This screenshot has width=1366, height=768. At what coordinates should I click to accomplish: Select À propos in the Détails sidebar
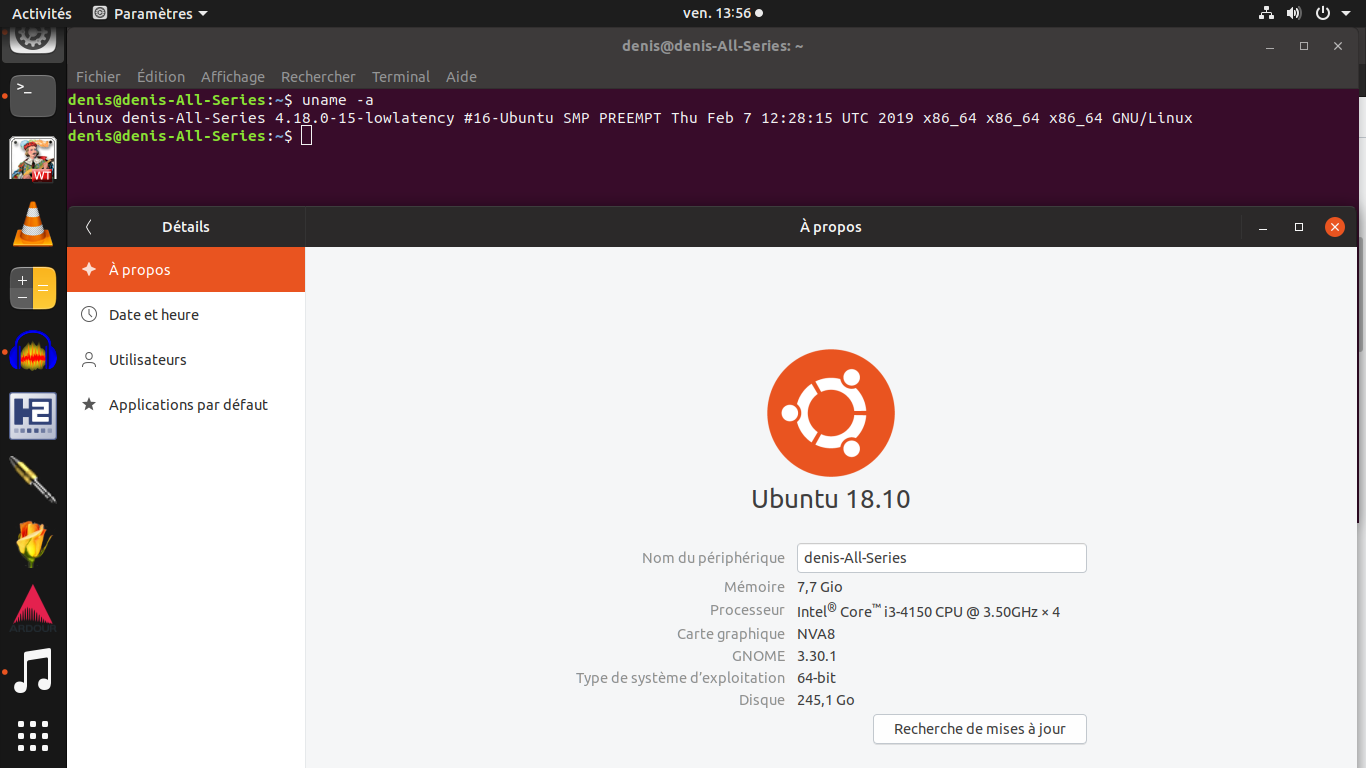tap(186, 270)
